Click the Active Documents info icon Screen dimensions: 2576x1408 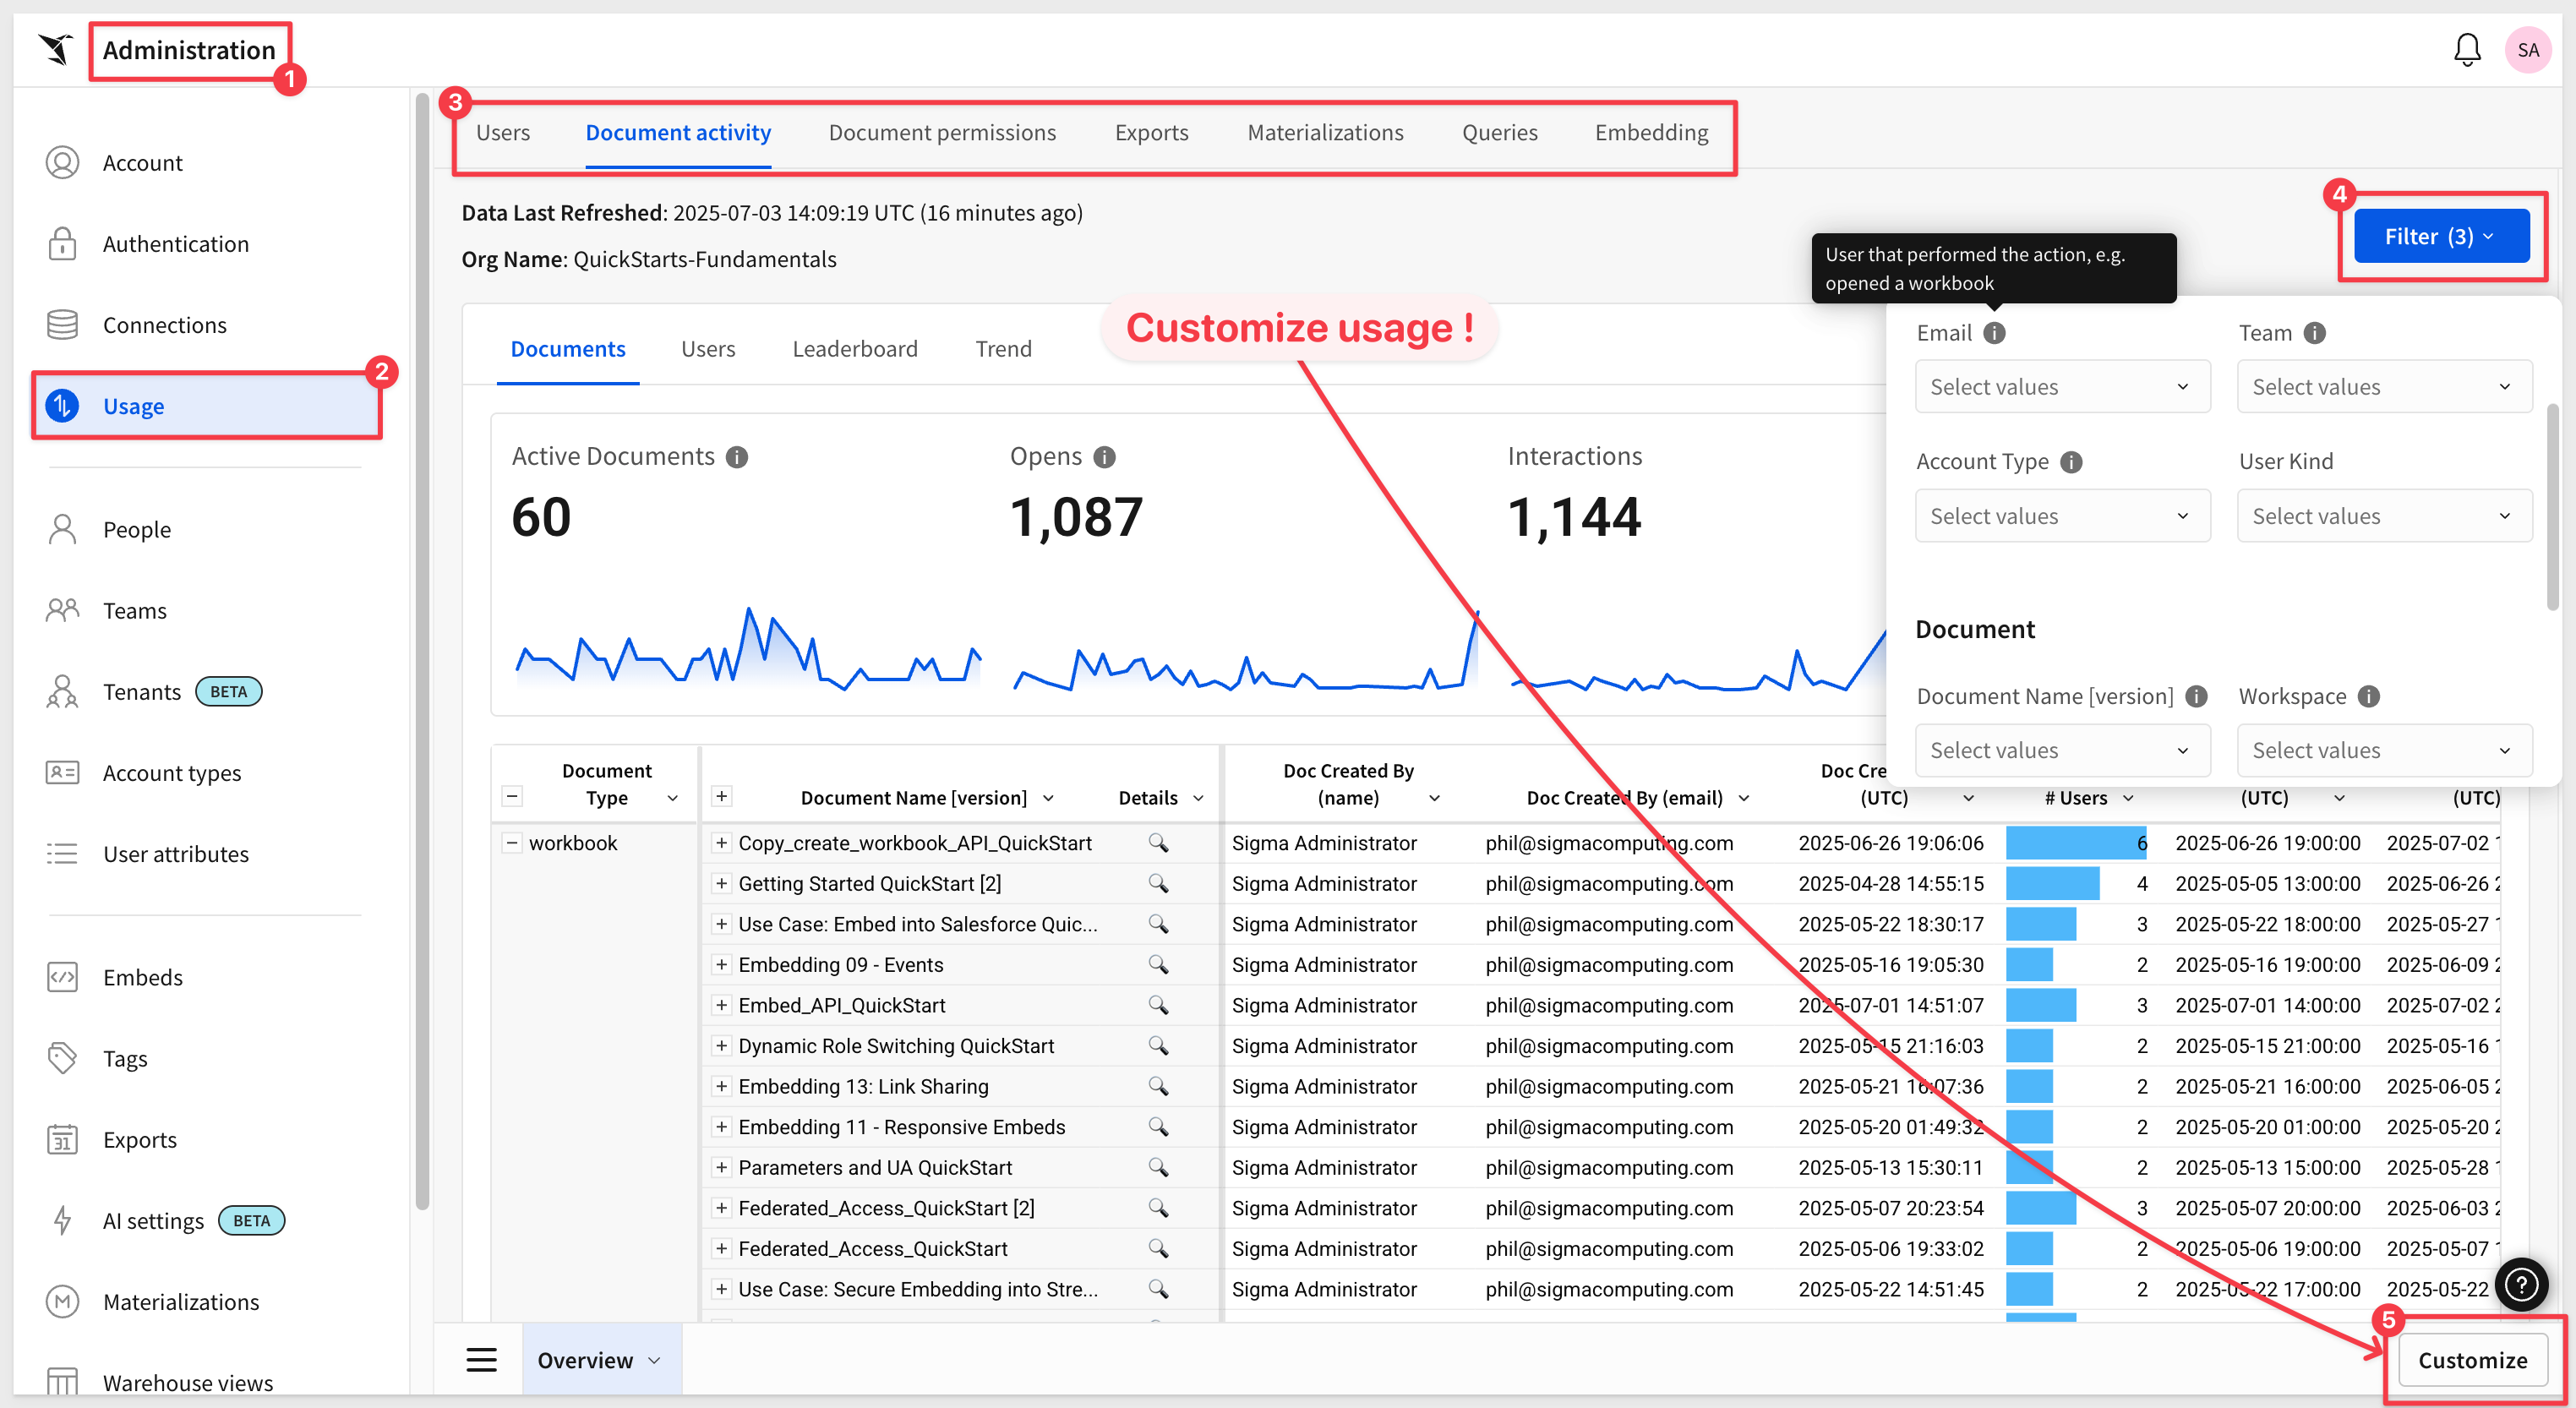[737, 457]
